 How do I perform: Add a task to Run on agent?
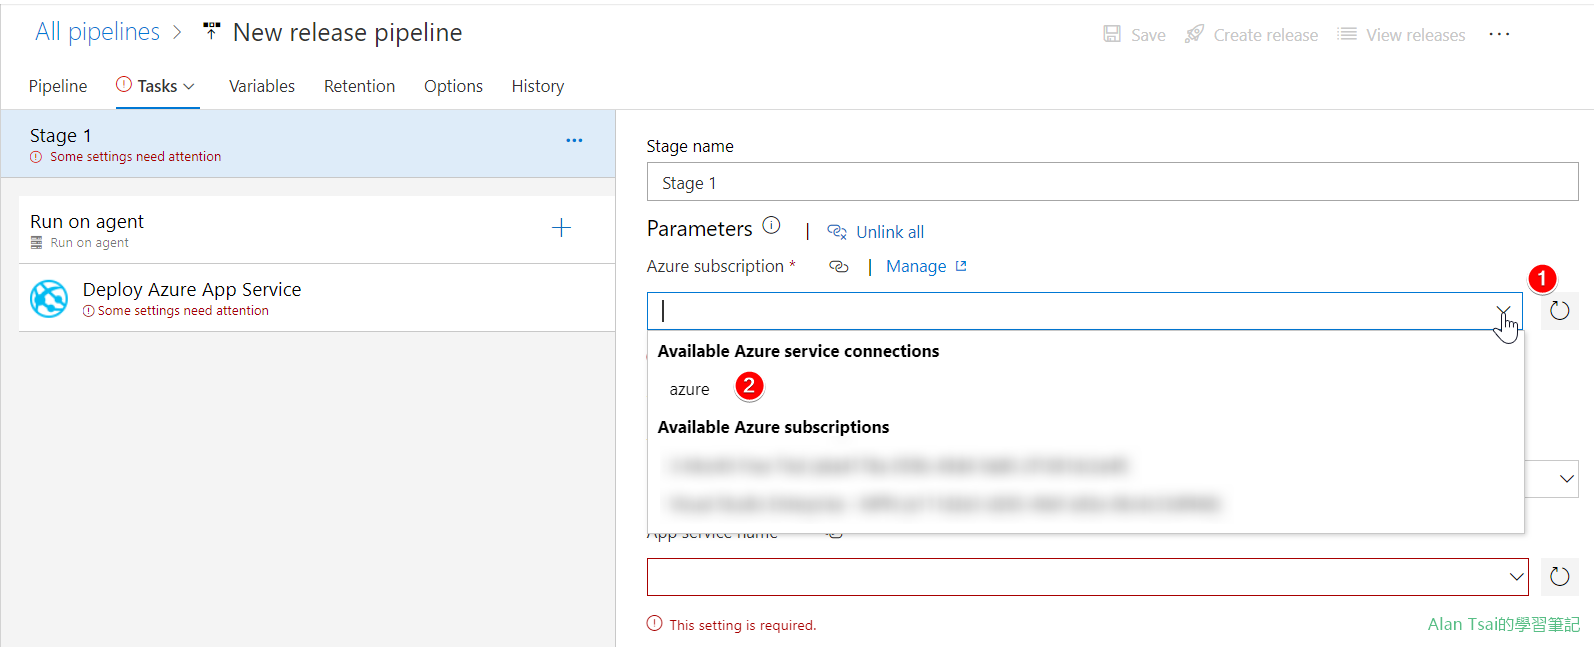click(561, 228)
